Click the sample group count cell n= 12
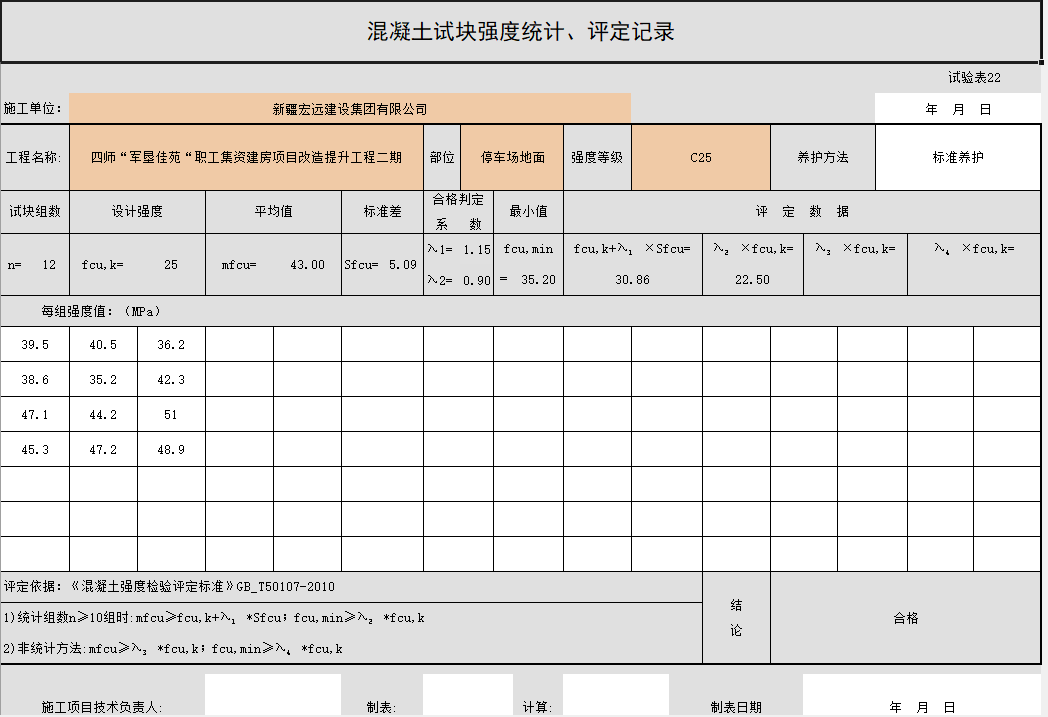Image resolution: width=1048 pixels, height=717 pixels. pyautogui.click(x=35, y=265)
